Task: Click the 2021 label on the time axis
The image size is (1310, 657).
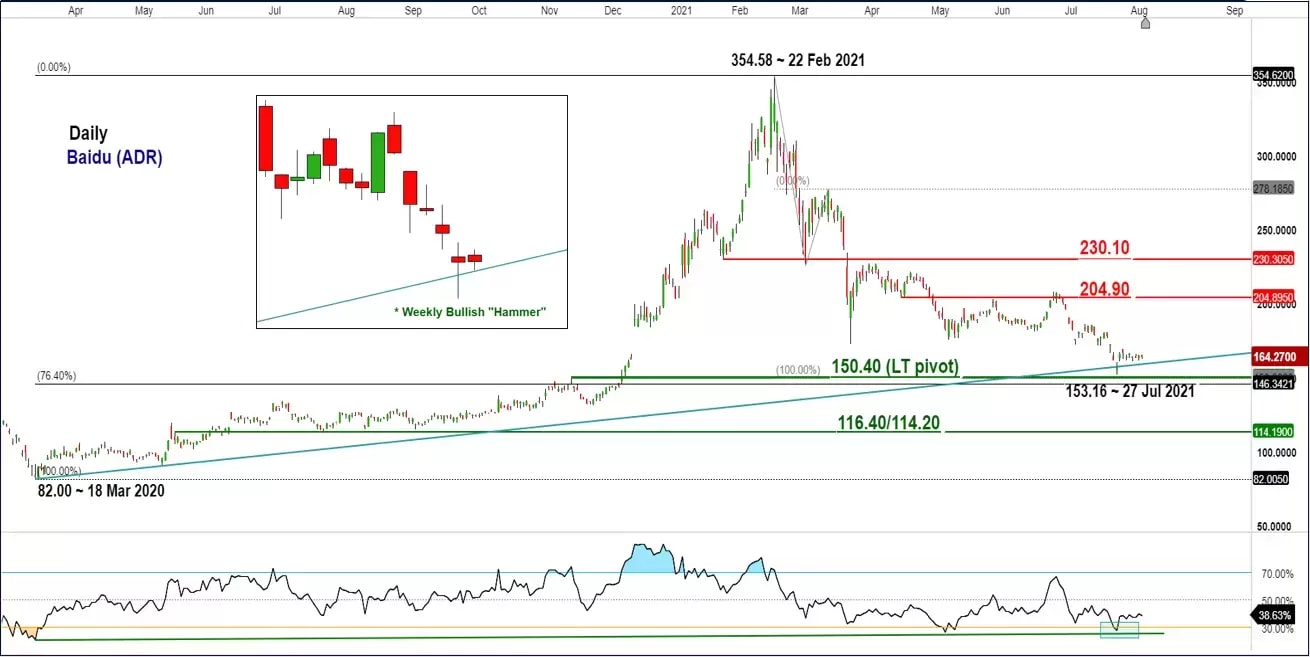Action: click(x=680, y=10)
